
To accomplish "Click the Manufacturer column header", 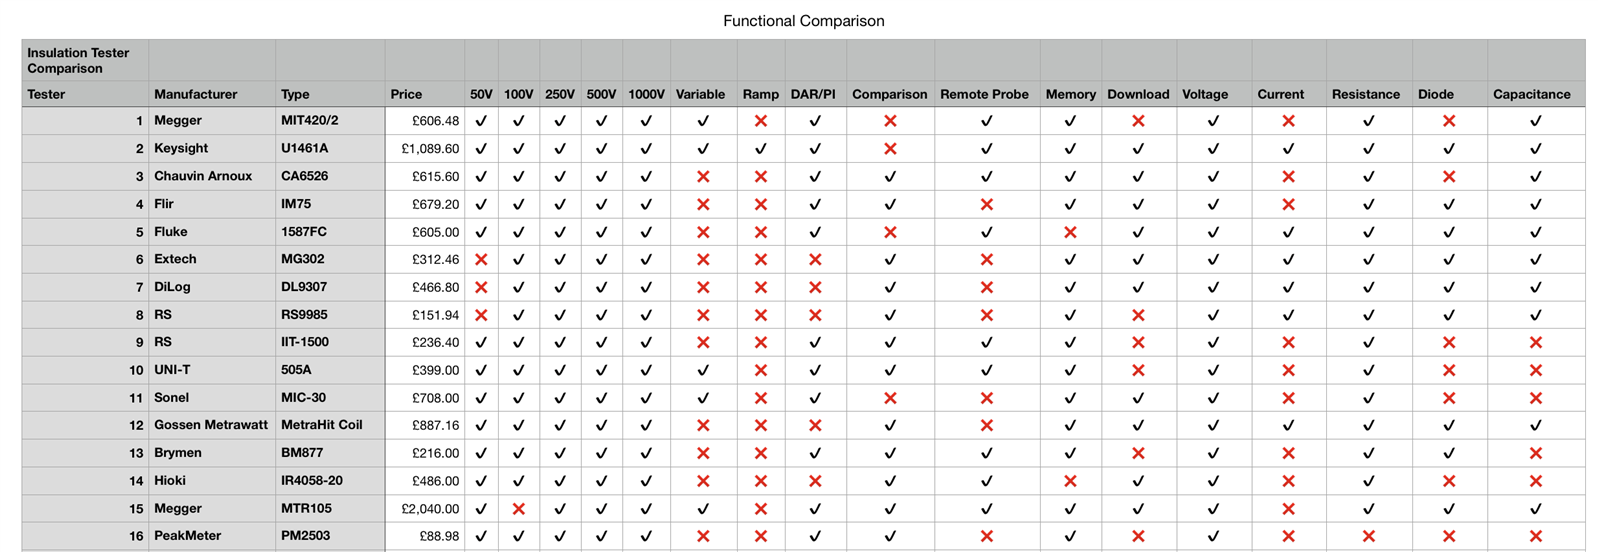I will click(196, 94).
